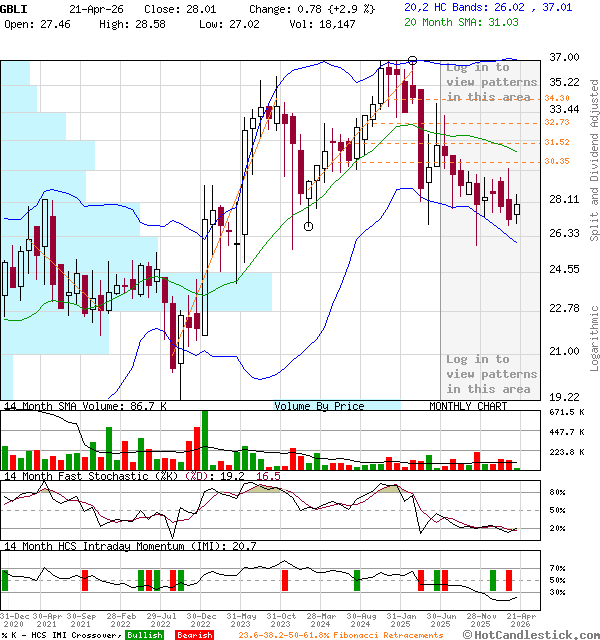Click the circle marker near 26.33 low
Image resolution: width=600 pixels, height=640 pixels.
click(x=309, y=226)
